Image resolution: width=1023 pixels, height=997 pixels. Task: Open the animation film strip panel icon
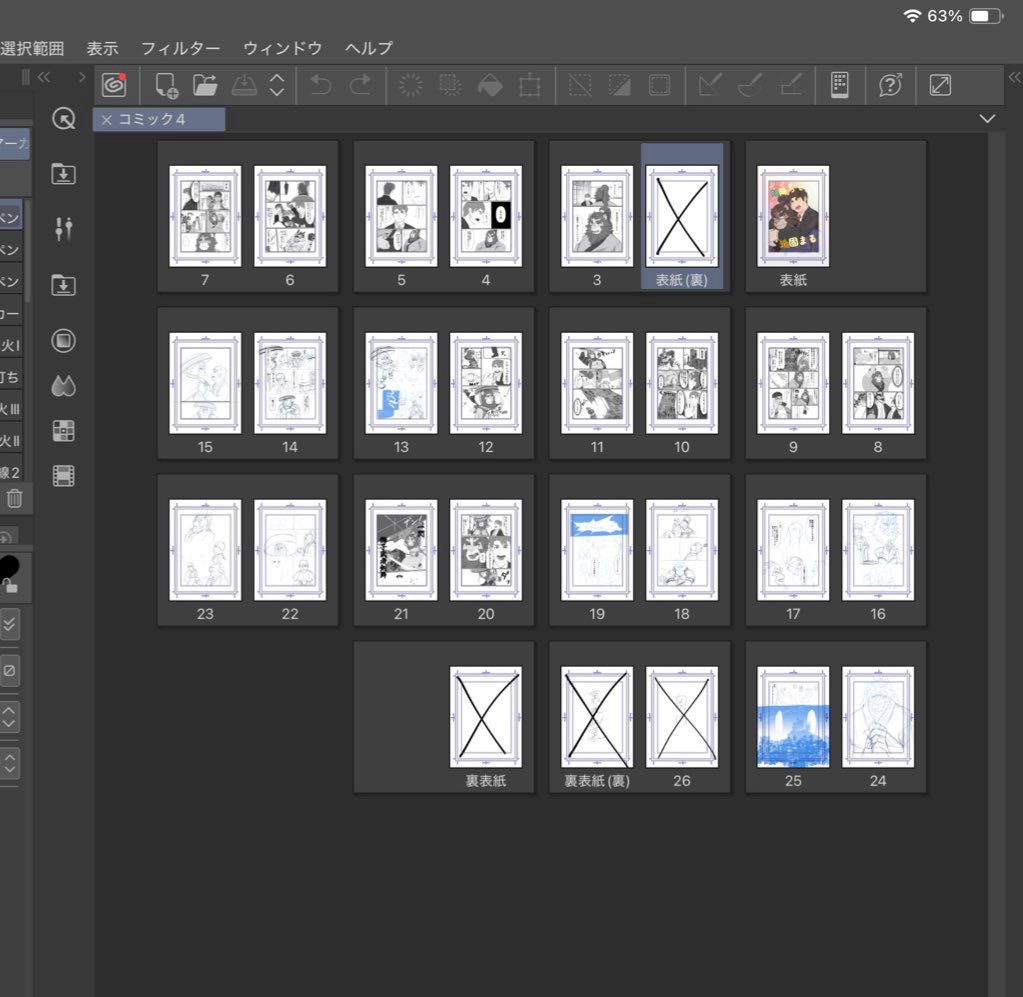[64, 476]
